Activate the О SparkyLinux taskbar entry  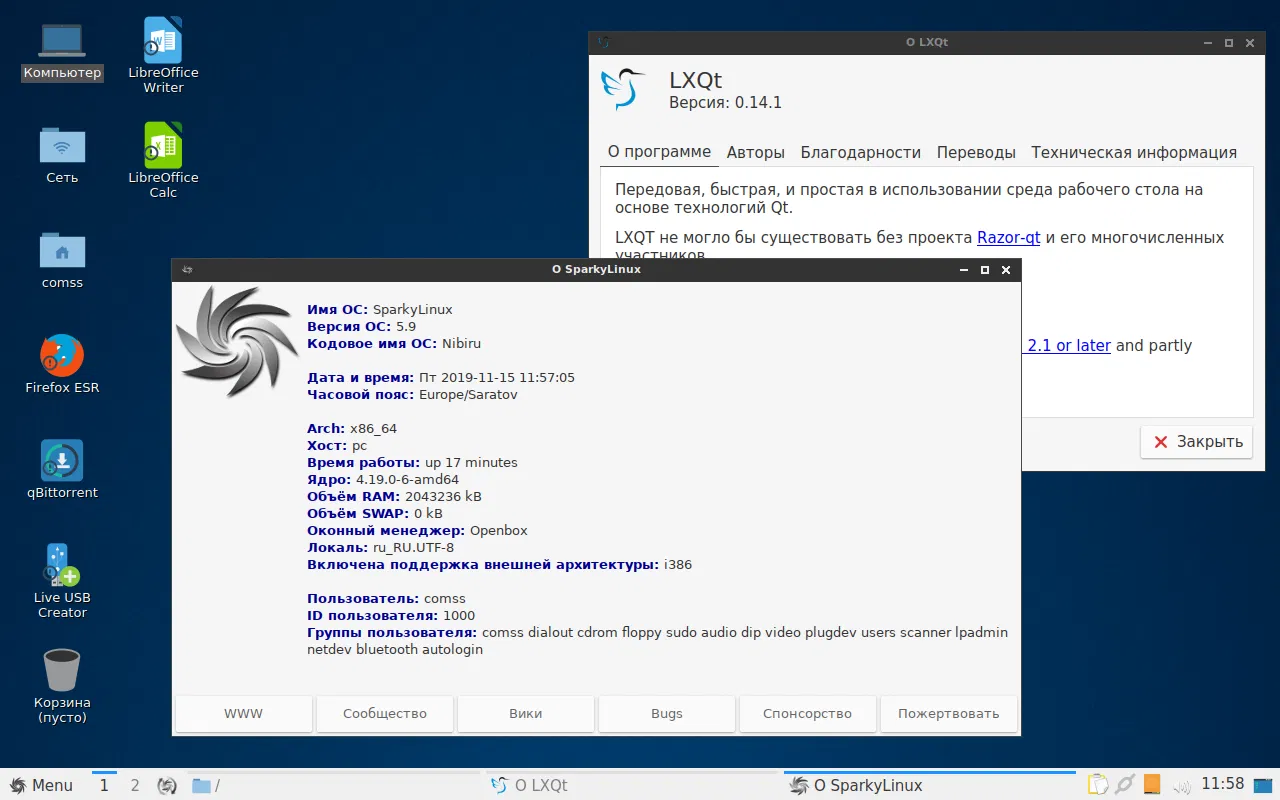[930, 785]
